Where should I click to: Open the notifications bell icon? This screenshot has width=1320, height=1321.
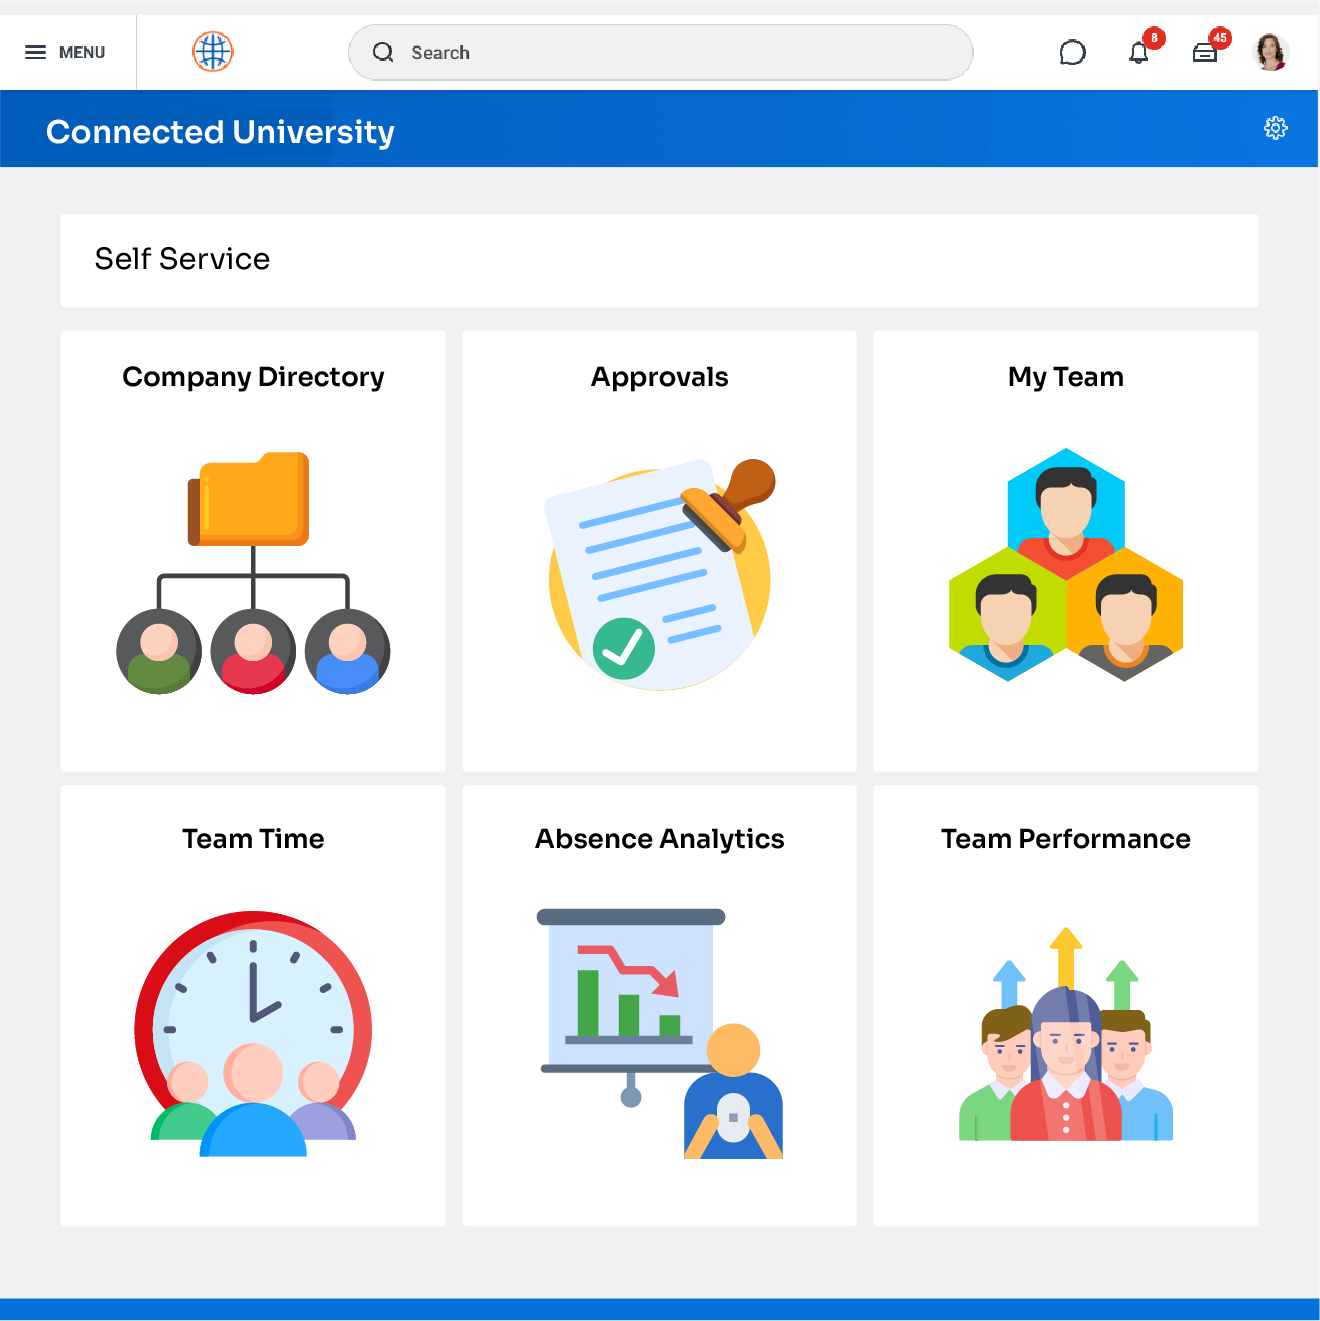tap(1138, 53)
